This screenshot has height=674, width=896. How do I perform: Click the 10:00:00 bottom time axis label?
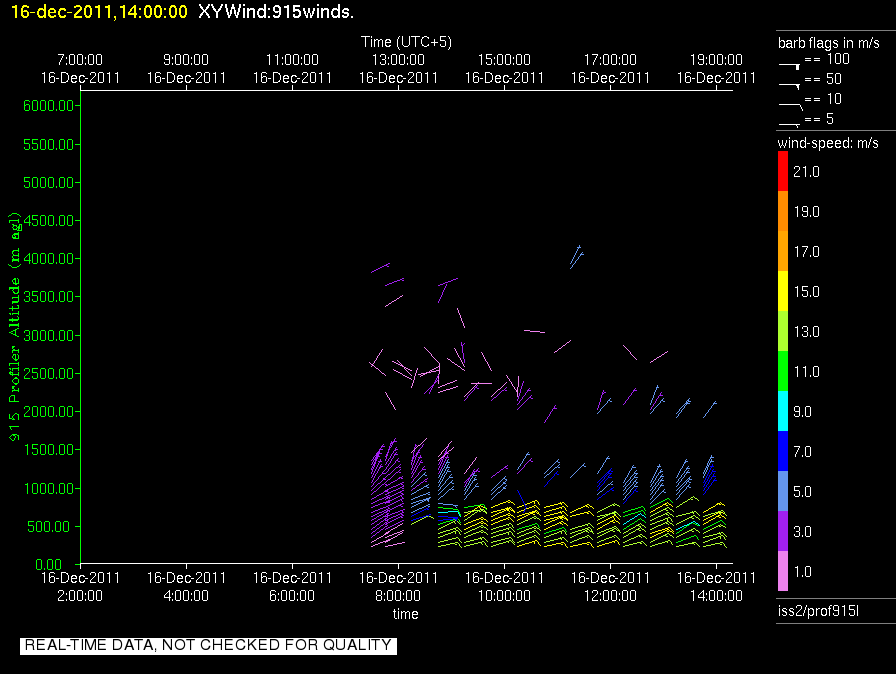tap(504, 596)
